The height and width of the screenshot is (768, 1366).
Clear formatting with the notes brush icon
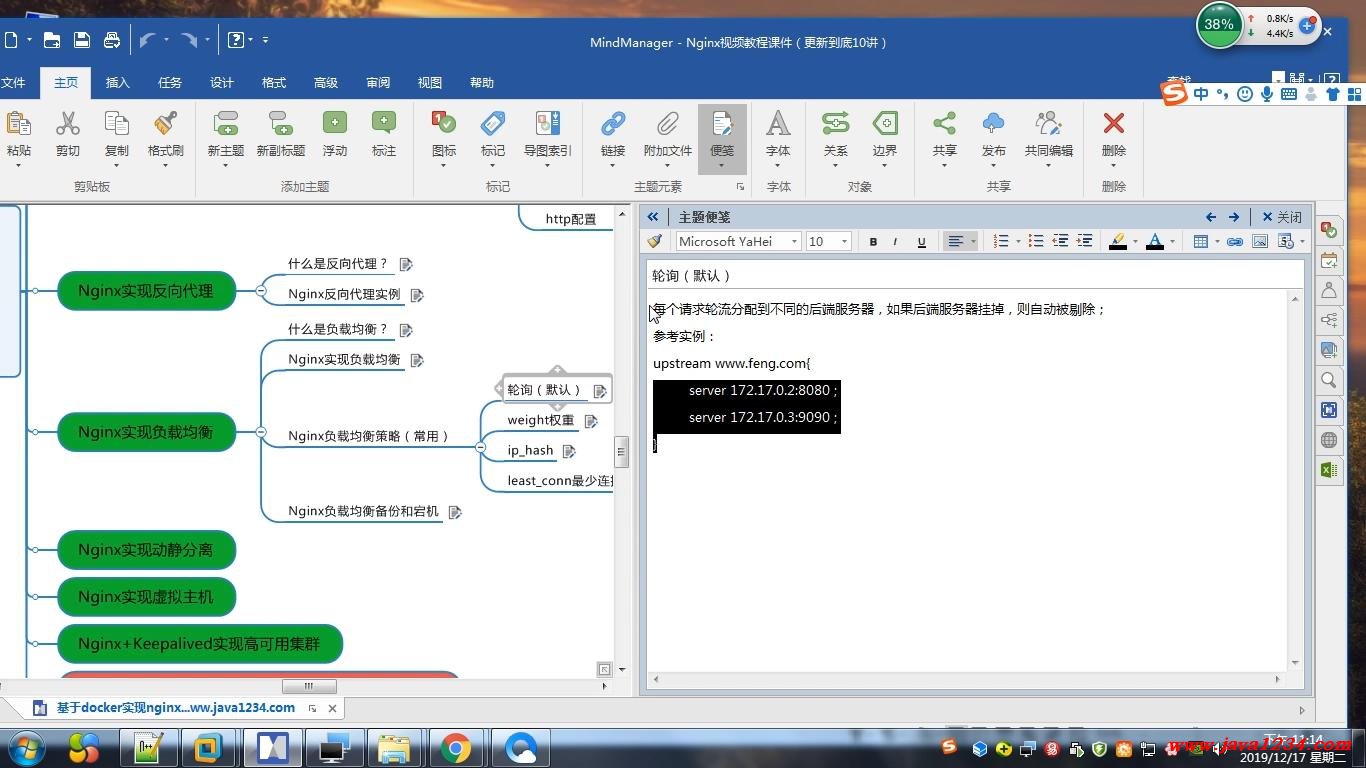pyautogui.click(x=655, y=241)
